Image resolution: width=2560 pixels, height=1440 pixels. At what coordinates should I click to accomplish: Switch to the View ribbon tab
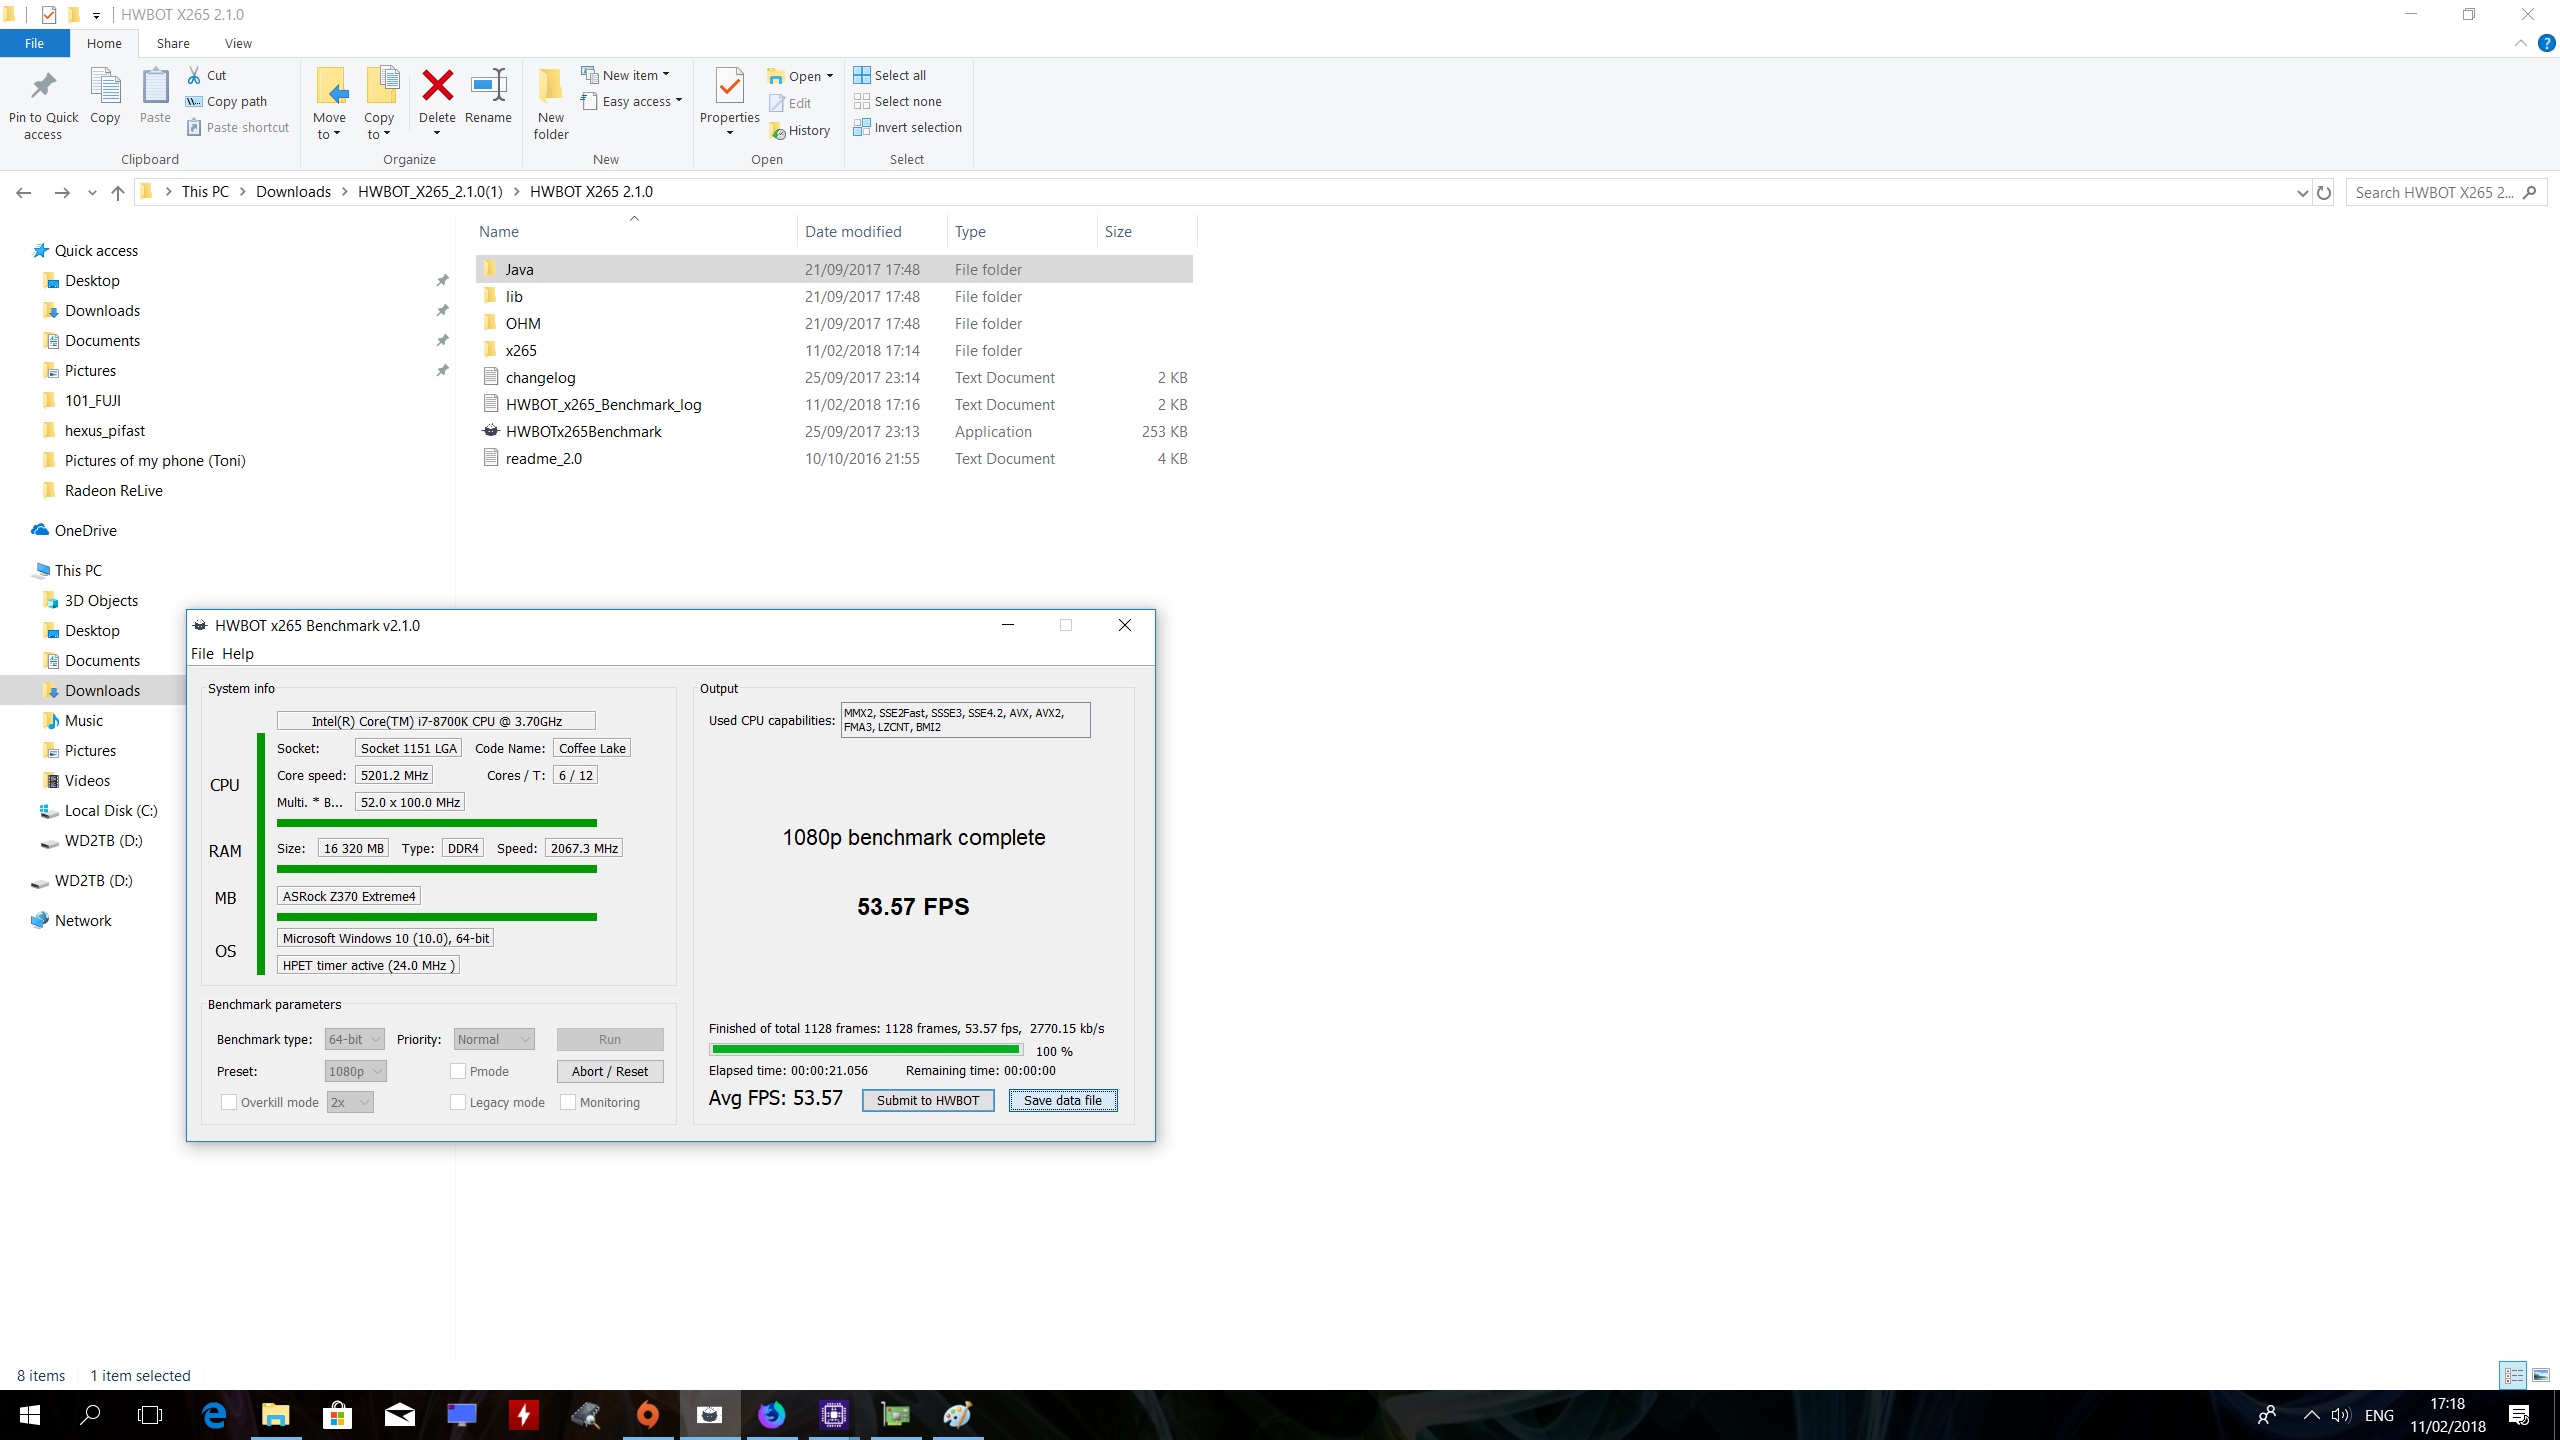tap(238, 43)
